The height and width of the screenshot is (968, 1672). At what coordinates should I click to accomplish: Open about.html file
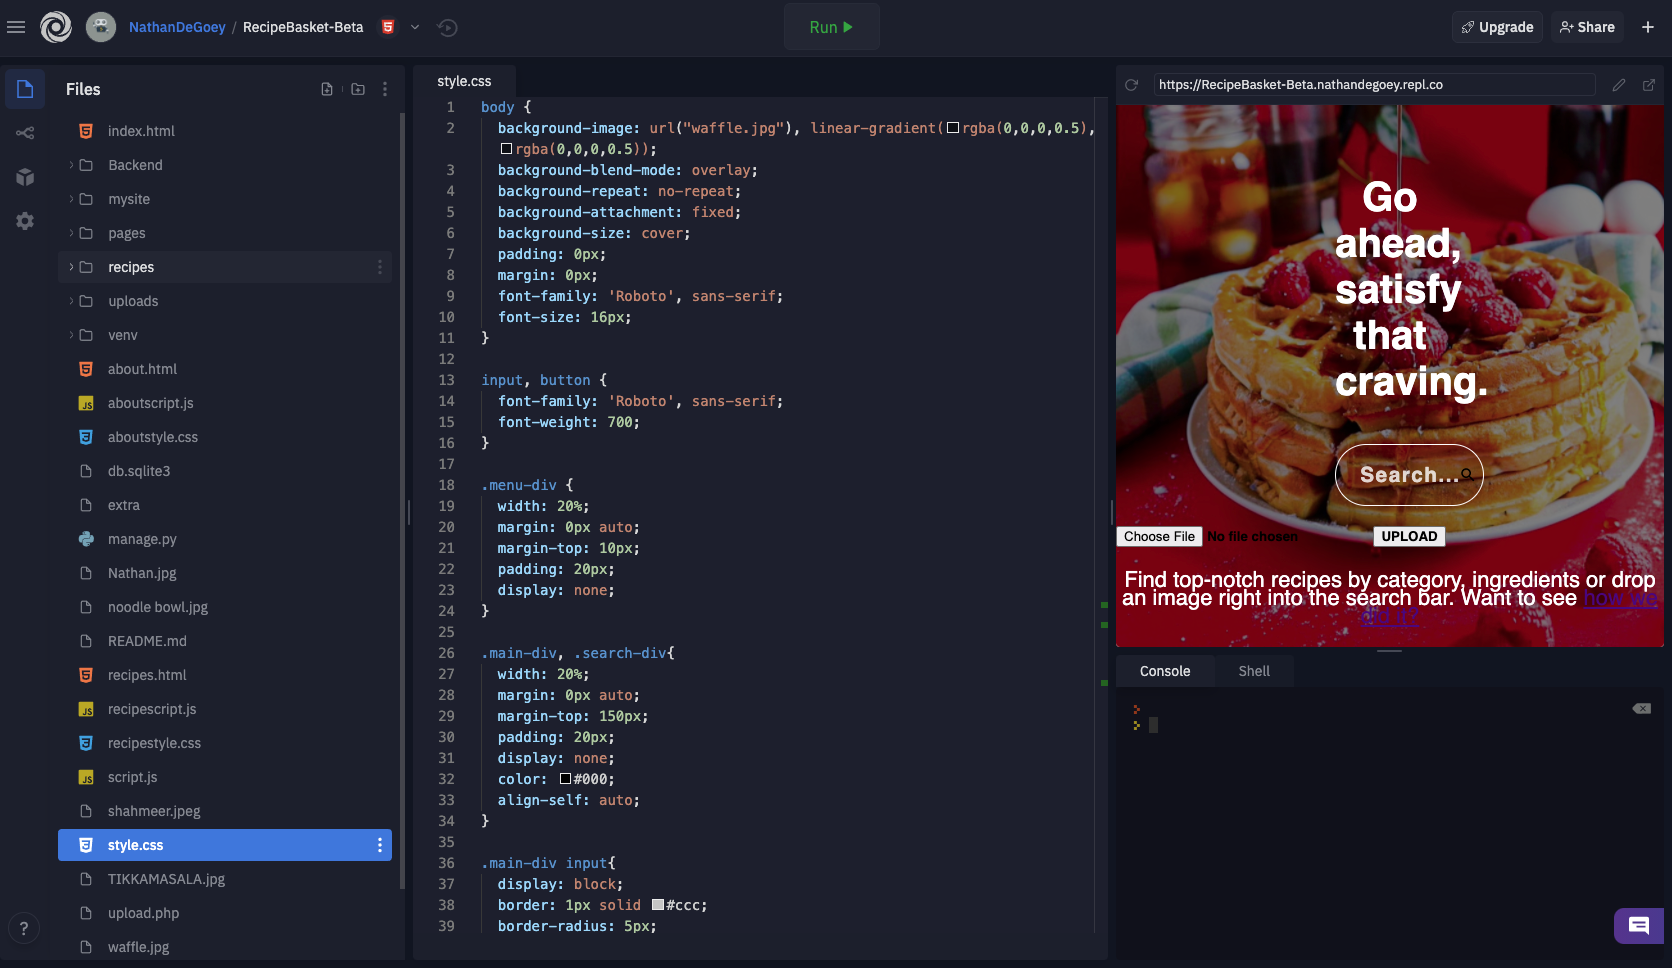(x=225, y=369)
